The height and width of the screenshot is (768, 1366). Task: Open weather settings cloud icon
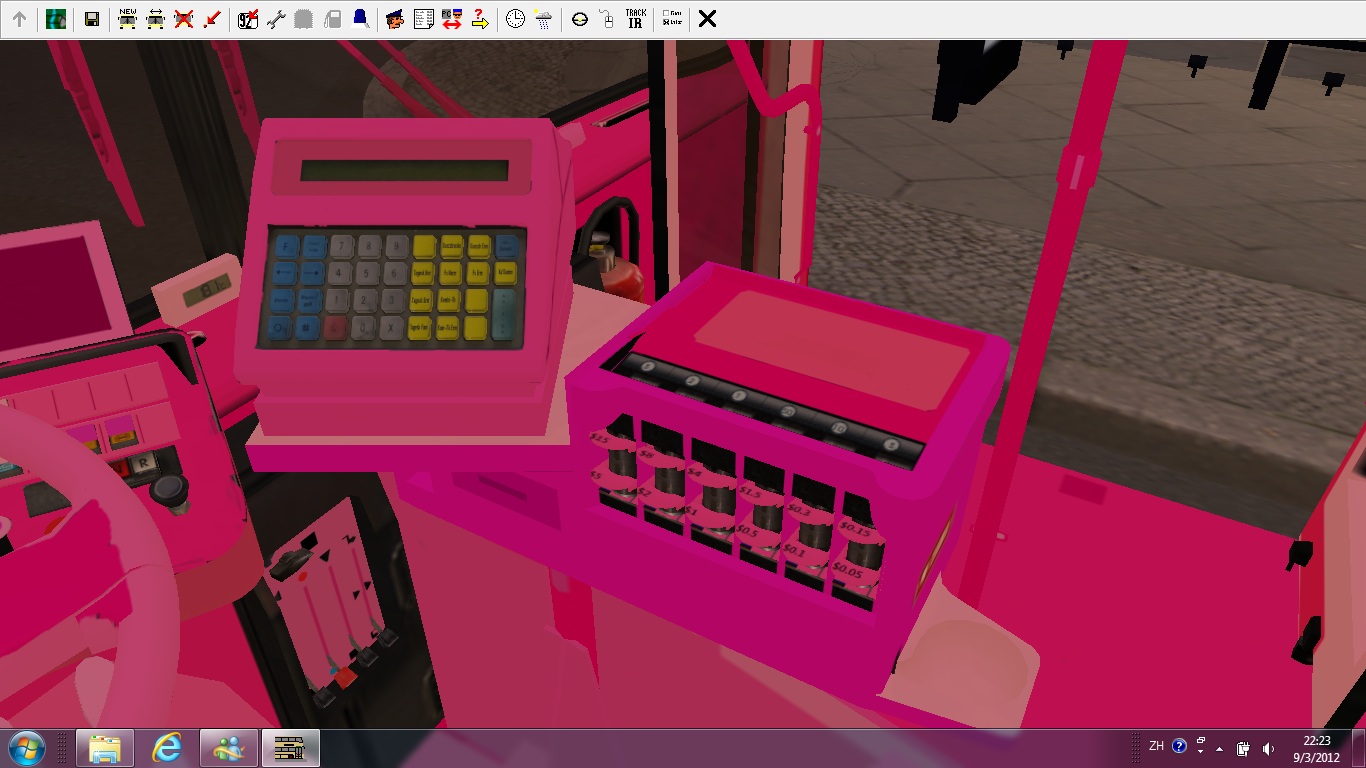pyautogui.click(x=543, y=19)
